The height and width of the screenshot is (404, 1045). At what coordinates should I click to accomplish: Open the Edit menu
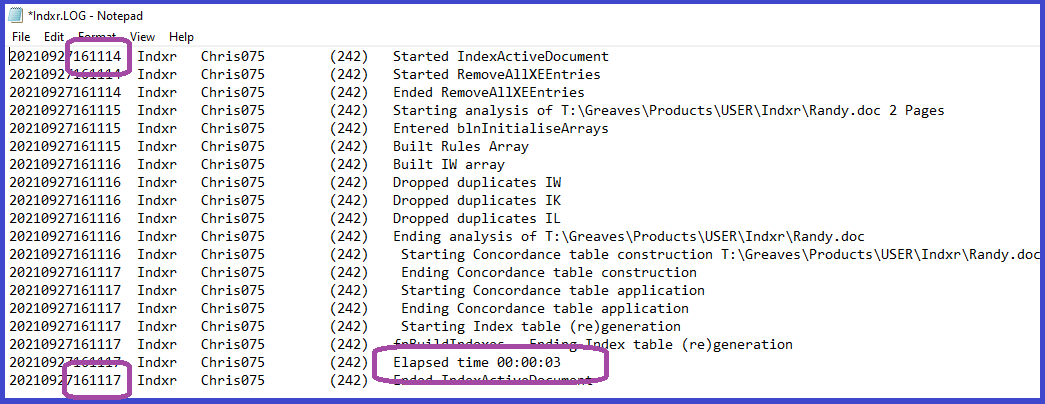pyautogui.click(x=54, y=37)
